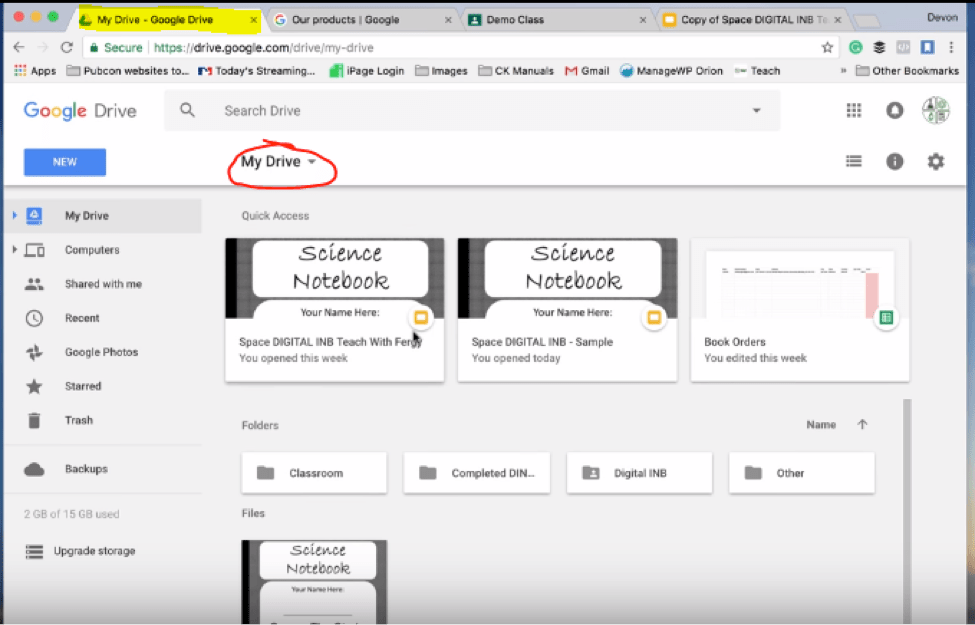The height and width of the screenshot is (625, 975).
Task: Click the Search Drive magnifier icon
Action: pyautogui.click(x=187, y=111)
